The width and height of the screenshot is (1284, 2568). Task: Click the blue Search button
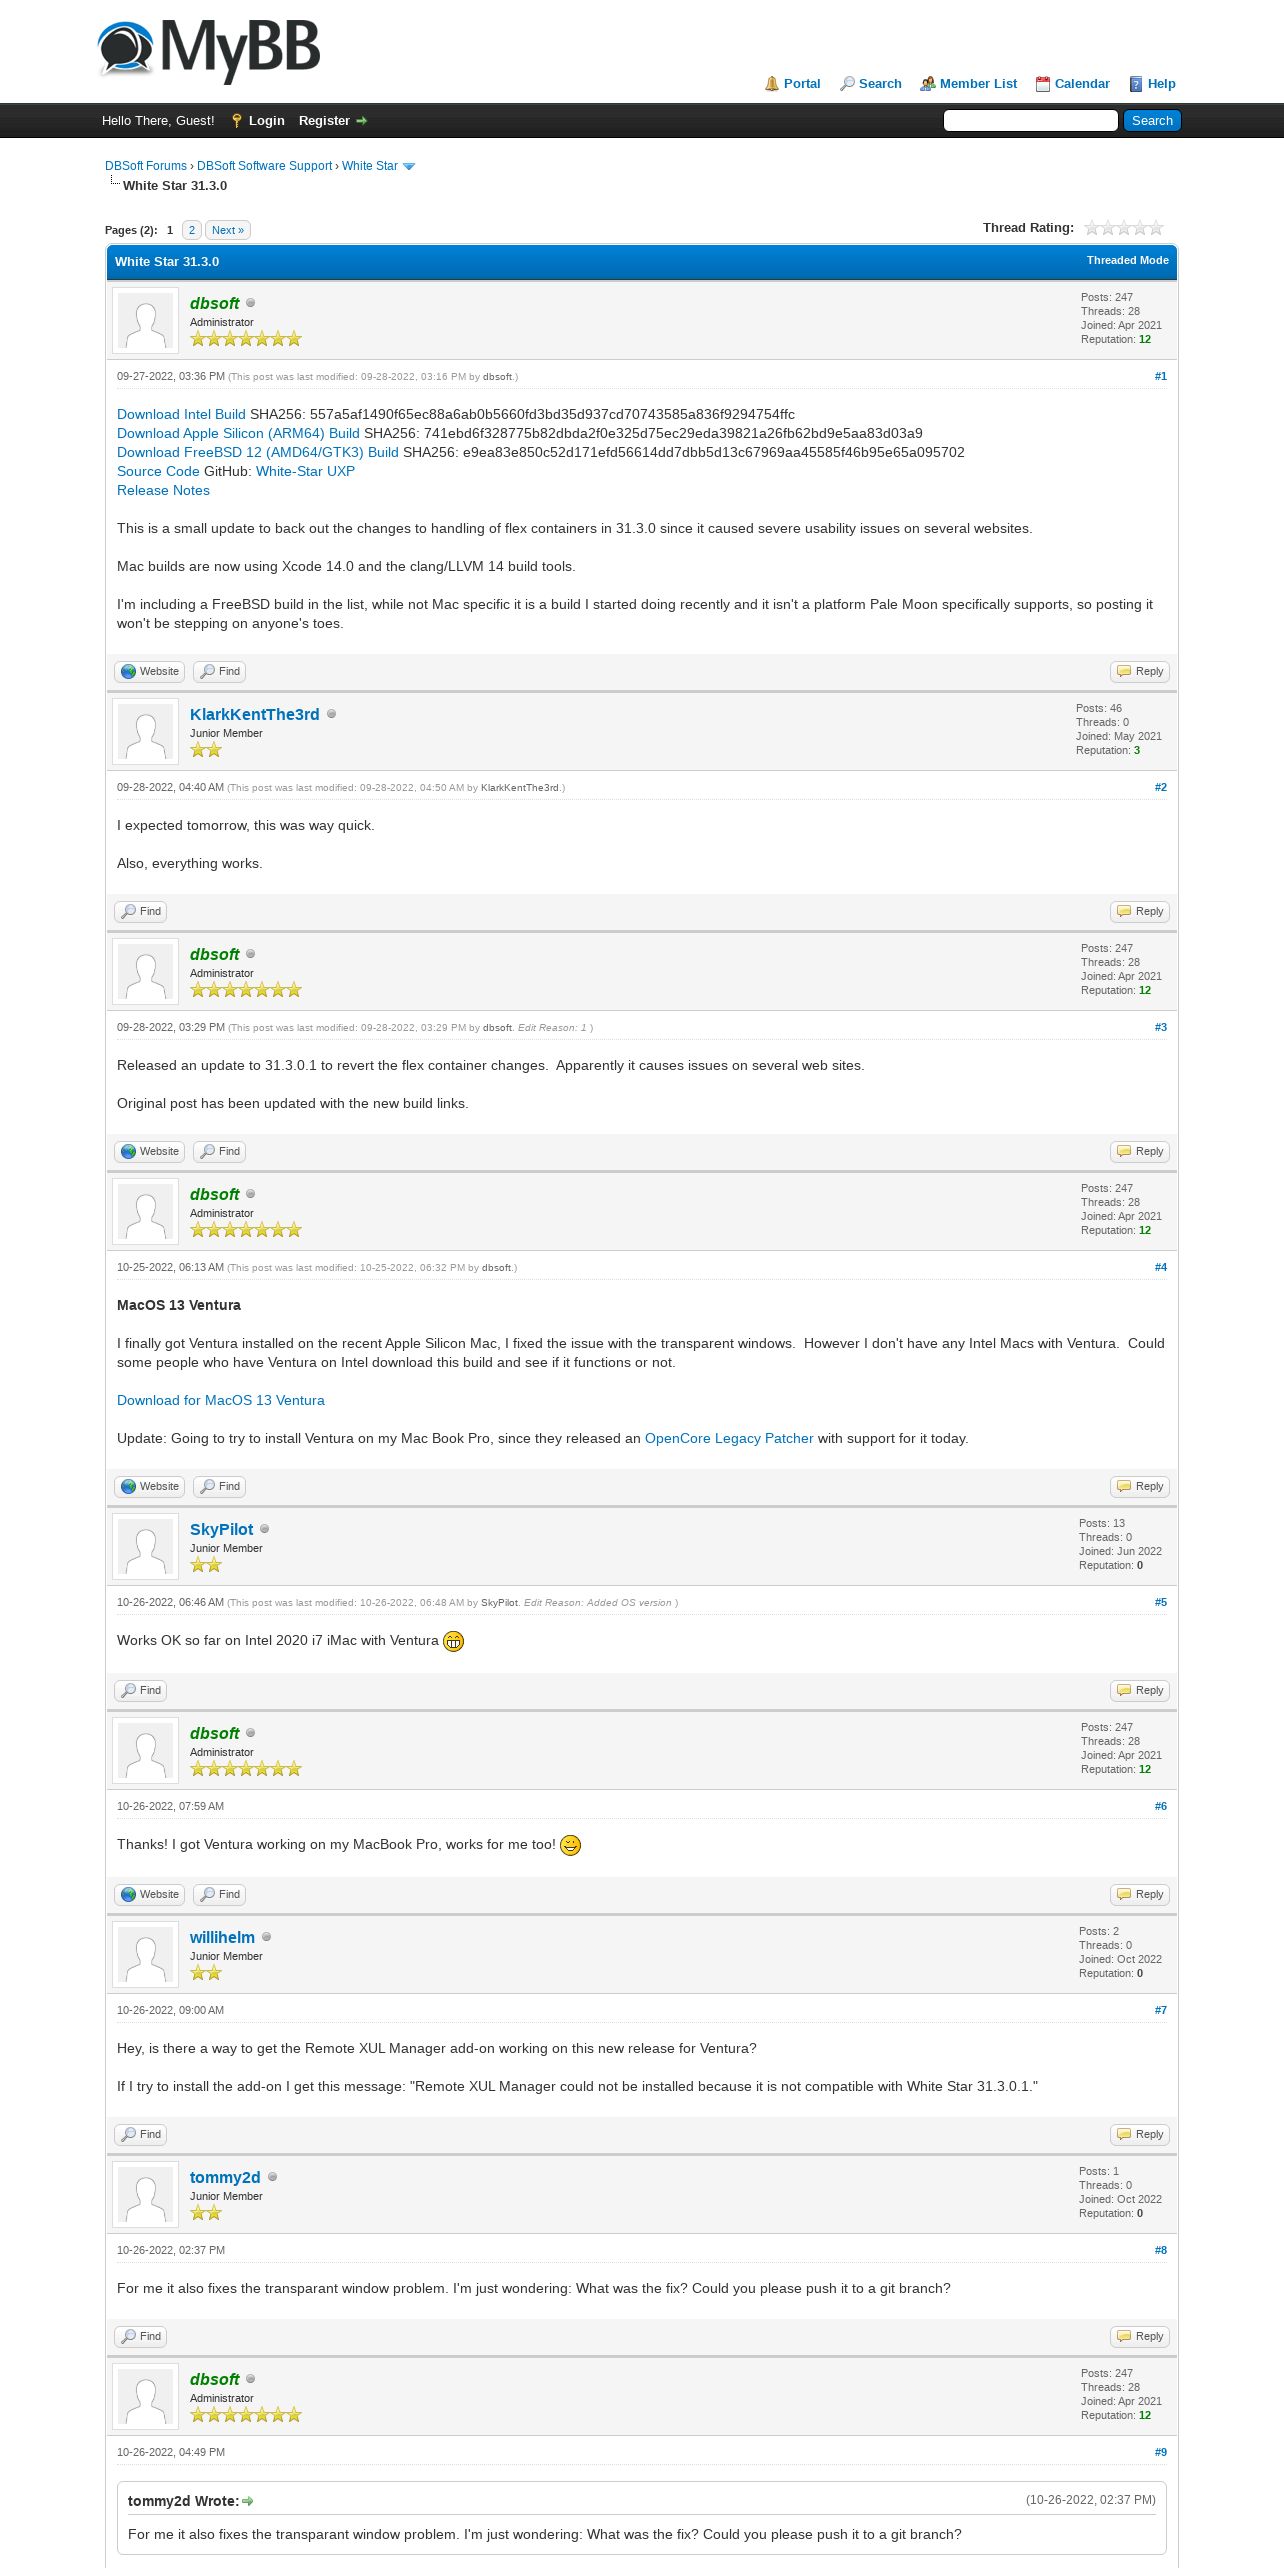(x=1152, y=121)
